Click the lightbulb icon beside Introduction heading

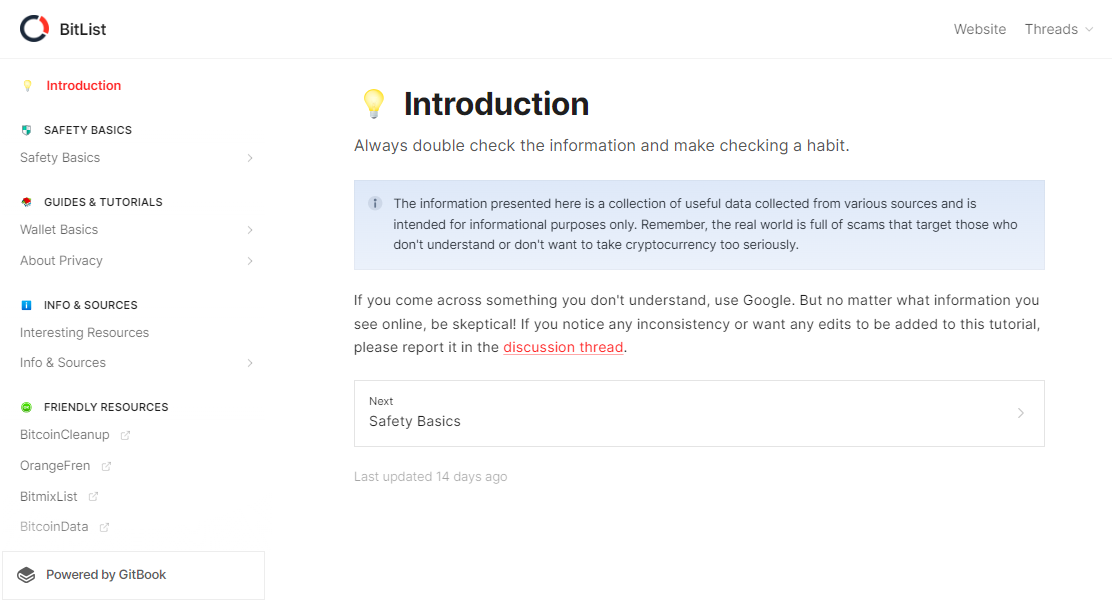pyautogui.click(x=373, y=103)
